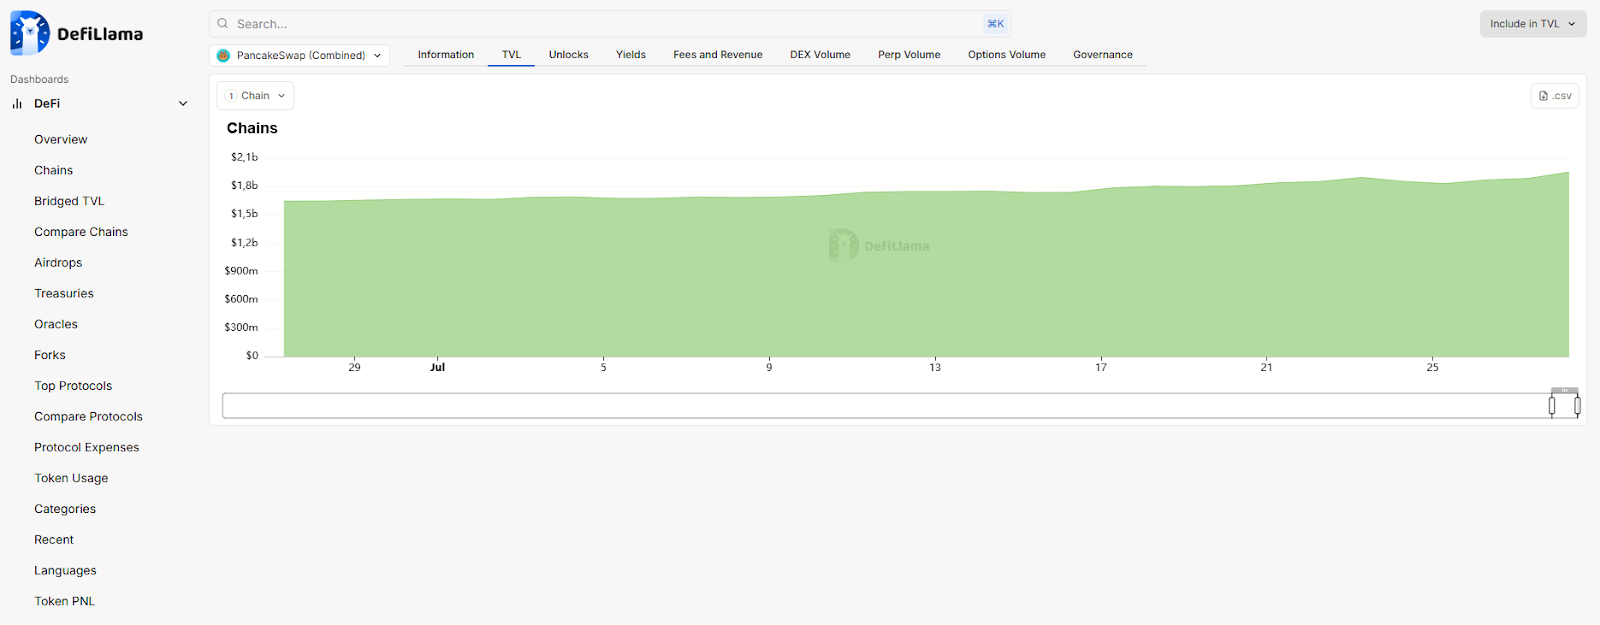
Task: Open the PancakeSwap (Combined) protocol dropdown
Action: click(300, 56)
